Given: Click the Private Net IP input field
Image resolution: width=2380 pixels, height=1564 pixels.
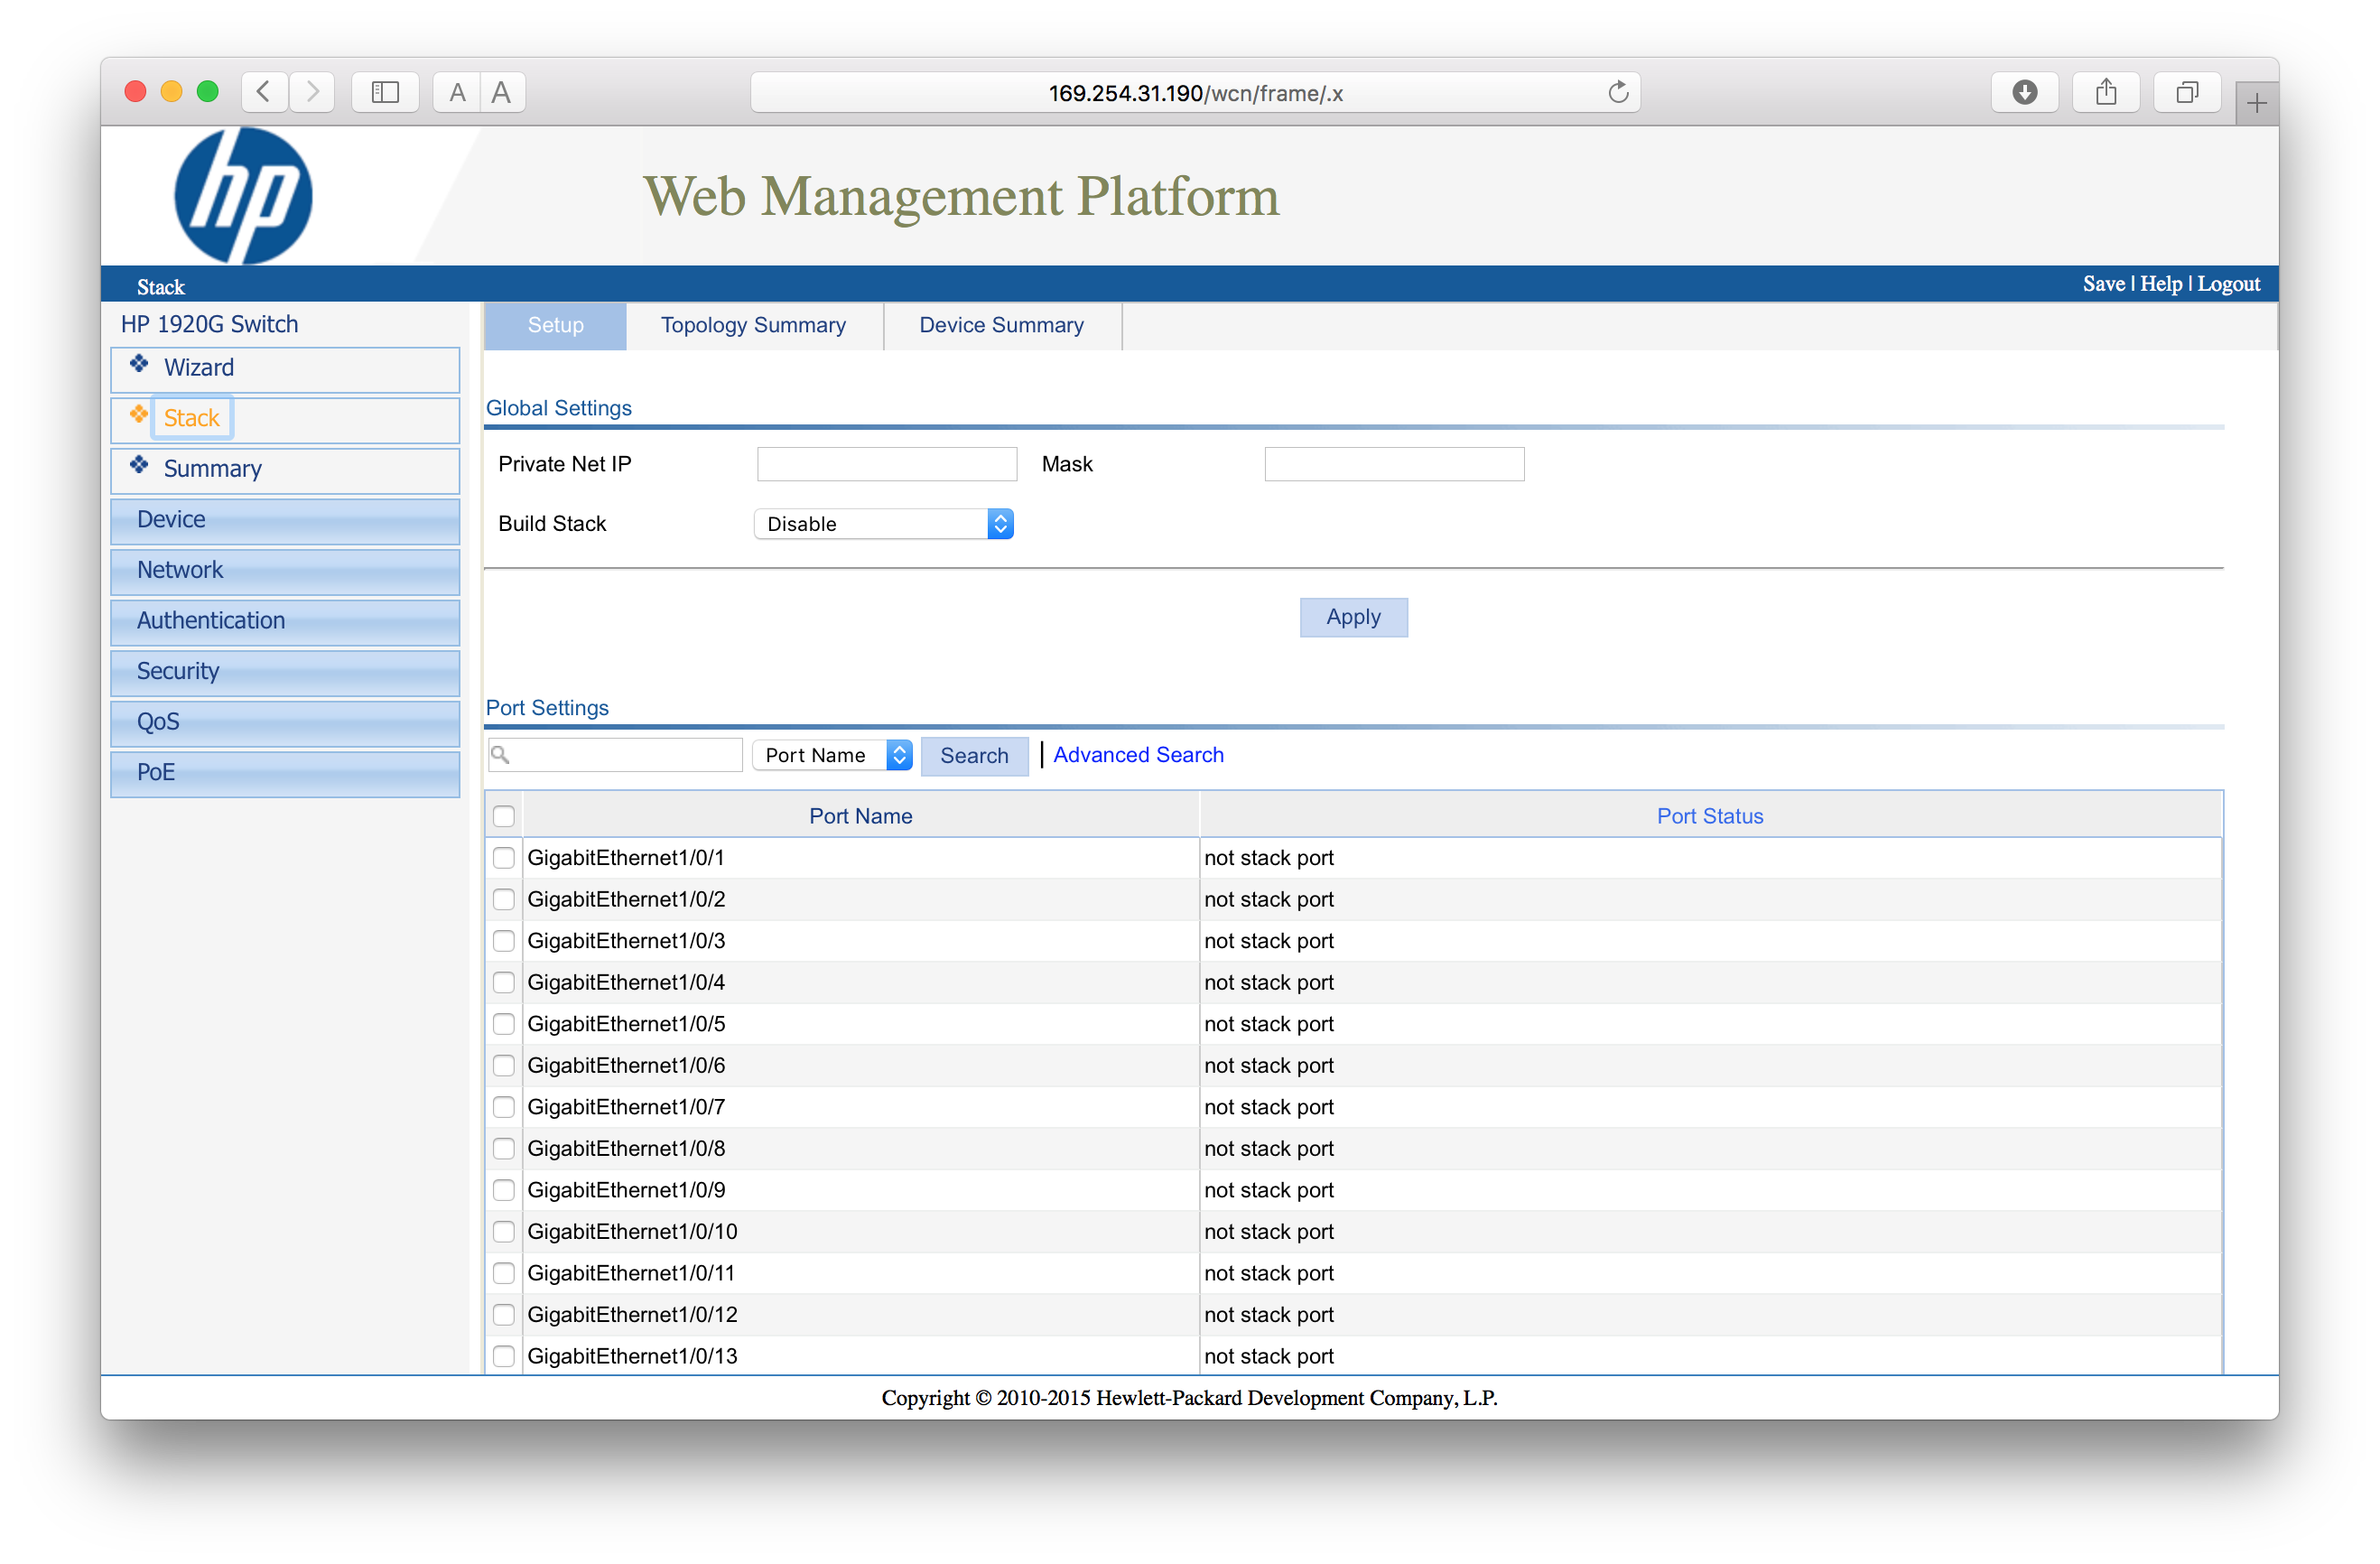Looking at the screenshot, I should click(x=887, y=464).
